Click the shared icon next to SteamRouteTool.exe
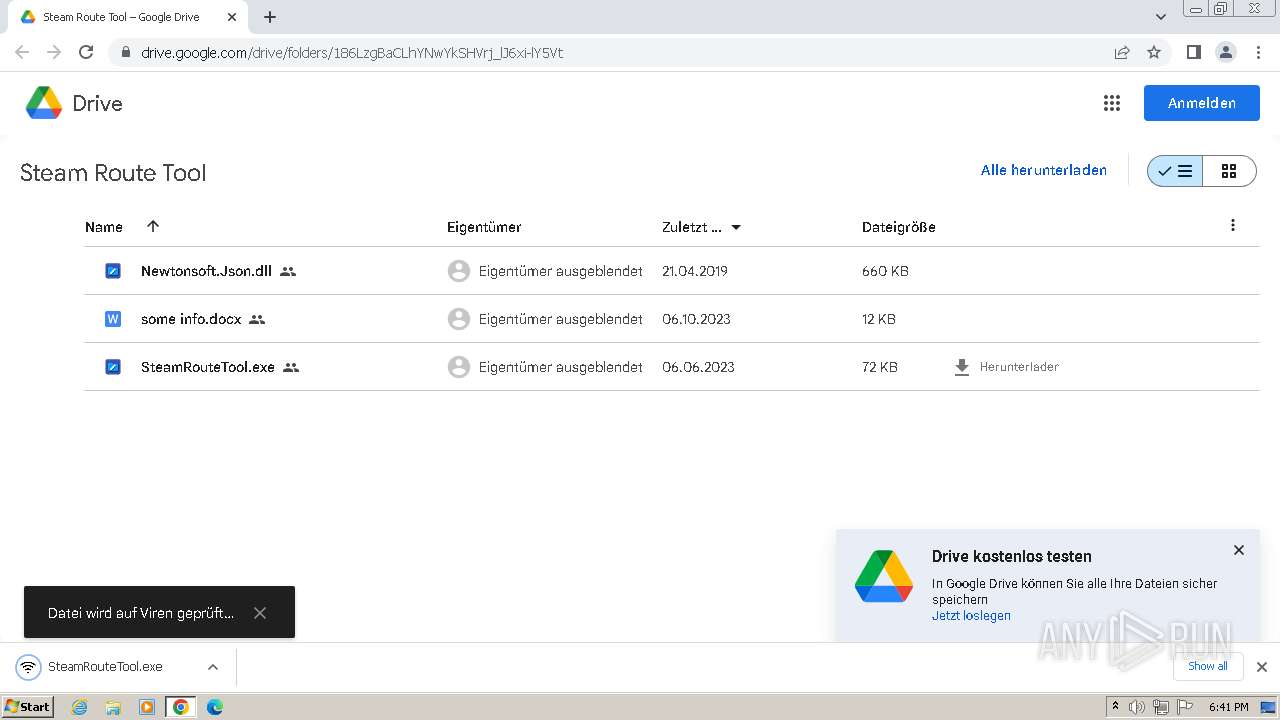Screen dimensions: 1280x720 [x=291, y=367]
